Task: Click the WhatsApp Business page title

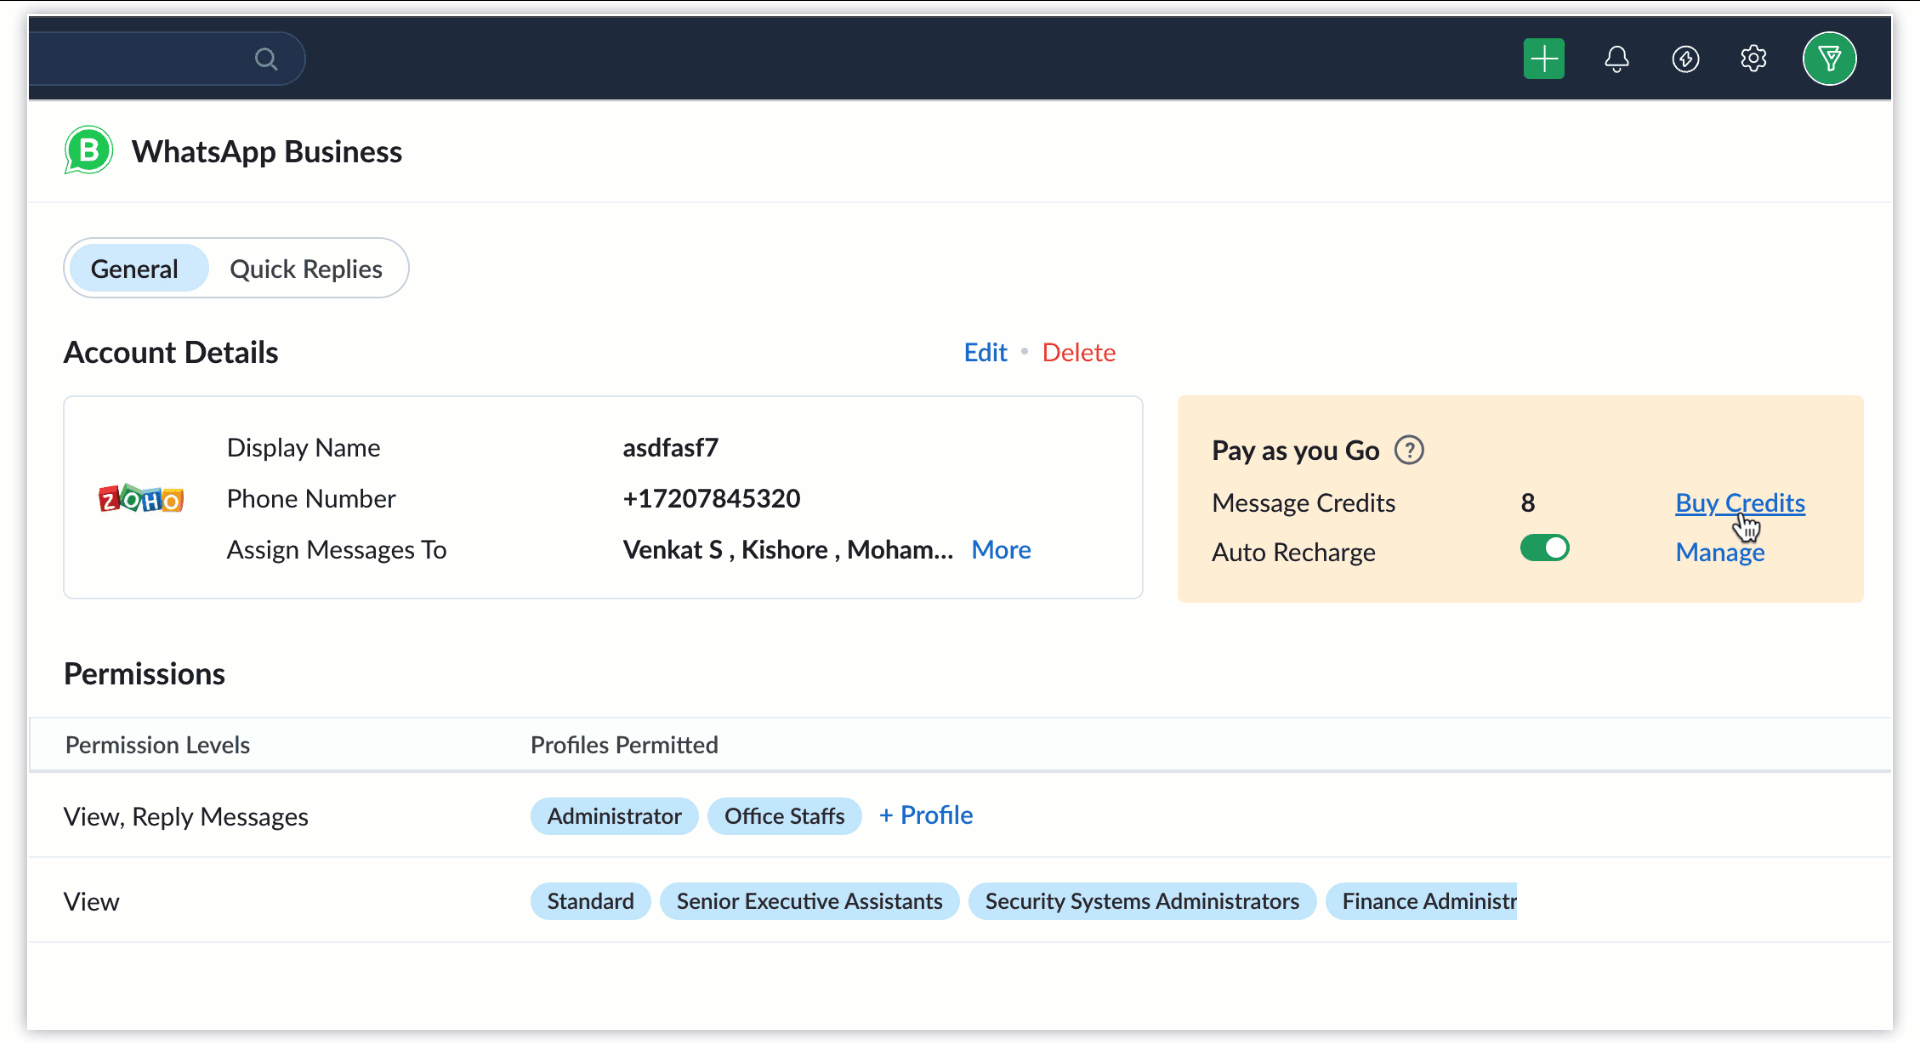Action: pyautogui.click(x=267, y=151)
